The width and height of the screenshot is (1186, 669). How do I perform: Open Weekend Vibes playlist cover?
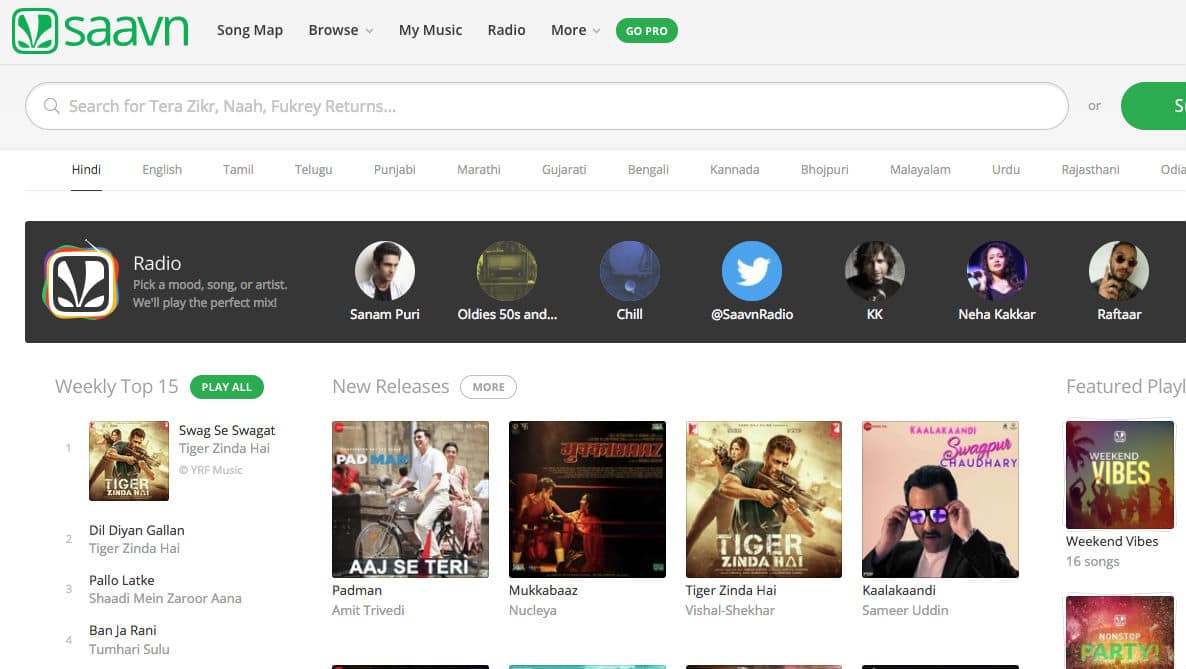point(1119,475)
